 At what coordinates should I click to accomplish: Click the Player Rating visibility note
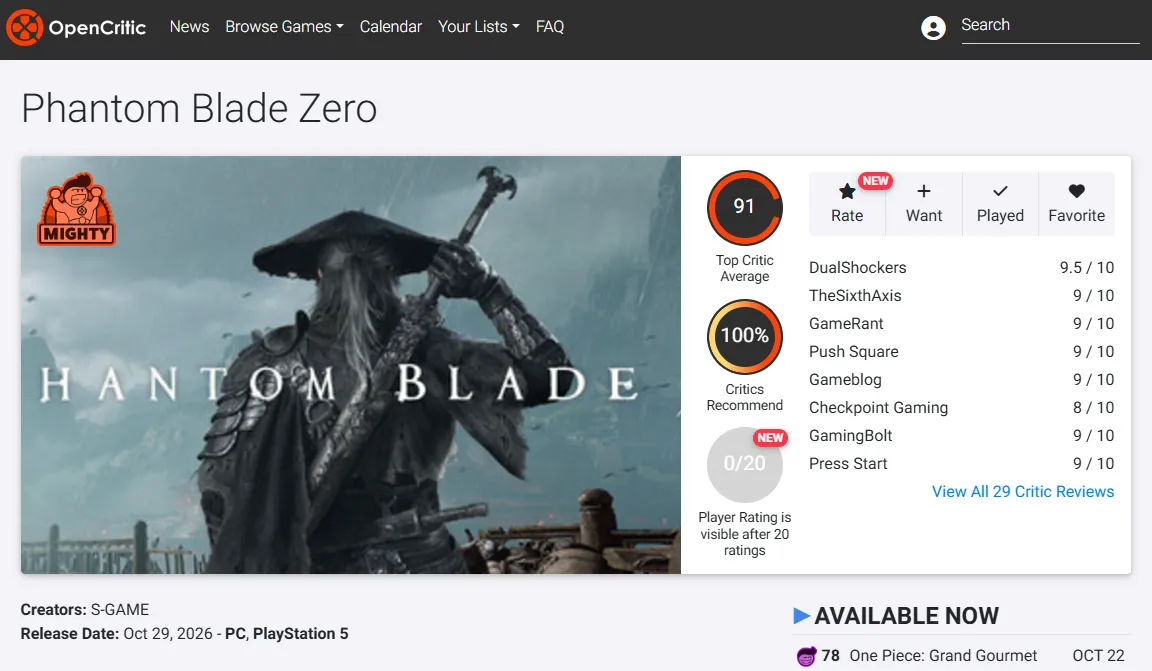coord(744,534)
